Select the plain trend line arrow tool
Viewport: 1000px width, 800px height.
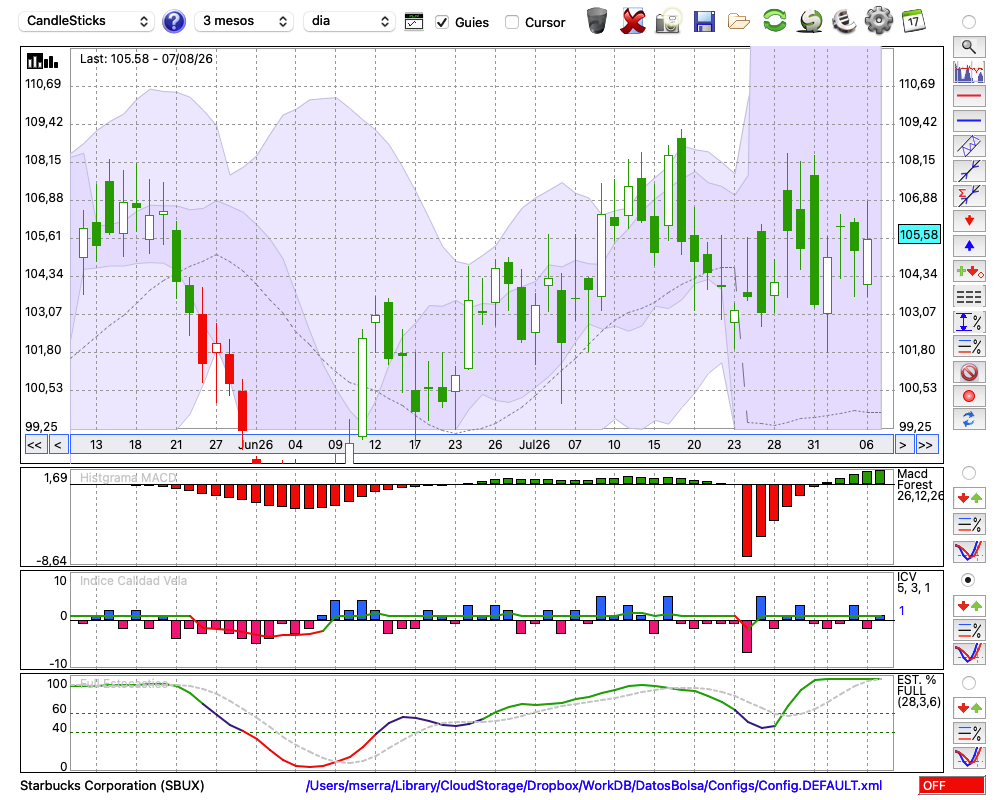(969, 171)
